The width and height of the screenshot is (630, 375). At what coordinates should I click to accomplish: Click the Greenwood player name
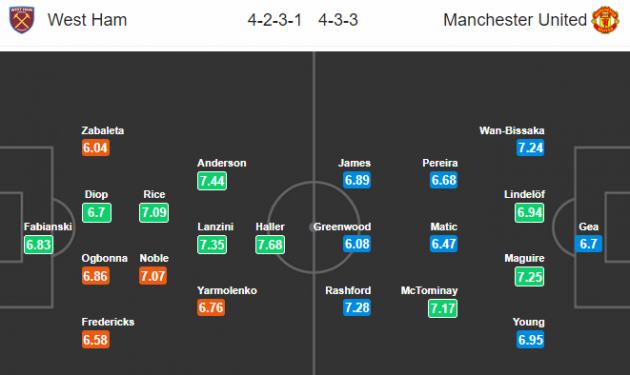342,227
